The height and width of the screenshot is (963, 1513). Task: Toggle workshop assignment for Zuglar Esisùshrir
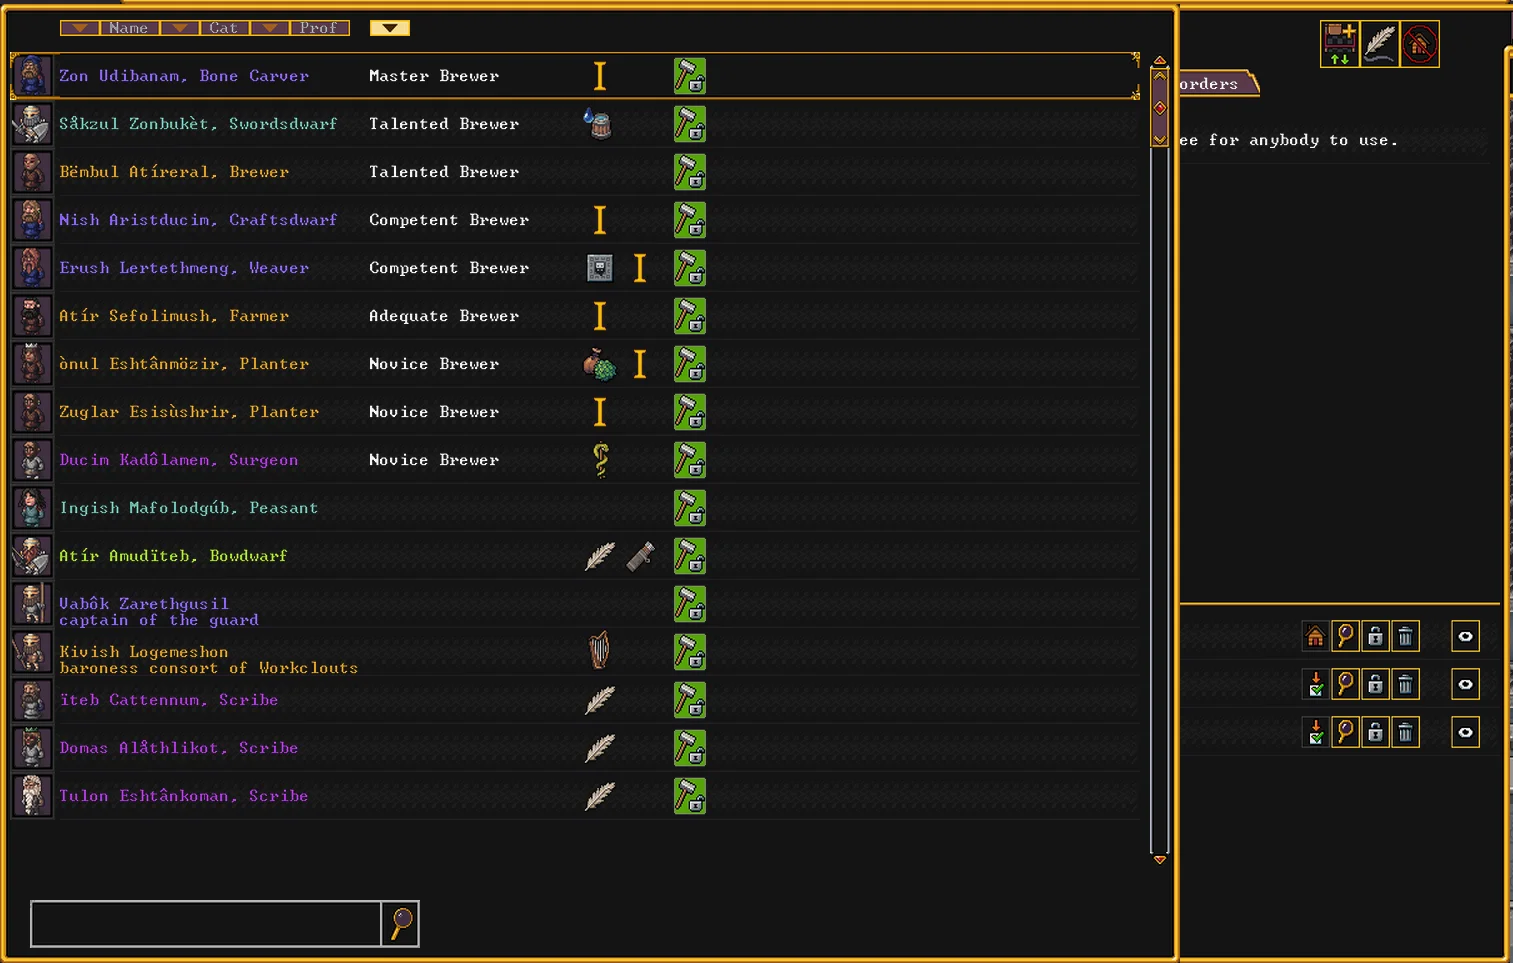click(690, 412)
